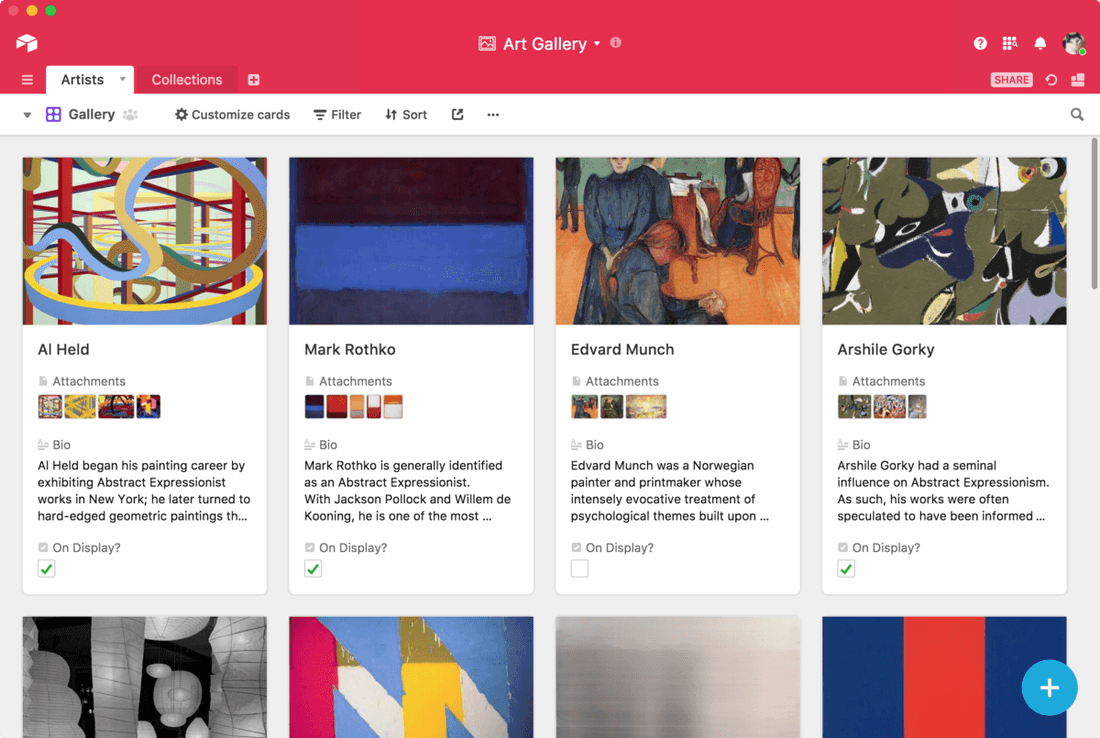The image size is (1100, 738).
Task: Add a new table with plus tab
Action: [x=254, y=80]
